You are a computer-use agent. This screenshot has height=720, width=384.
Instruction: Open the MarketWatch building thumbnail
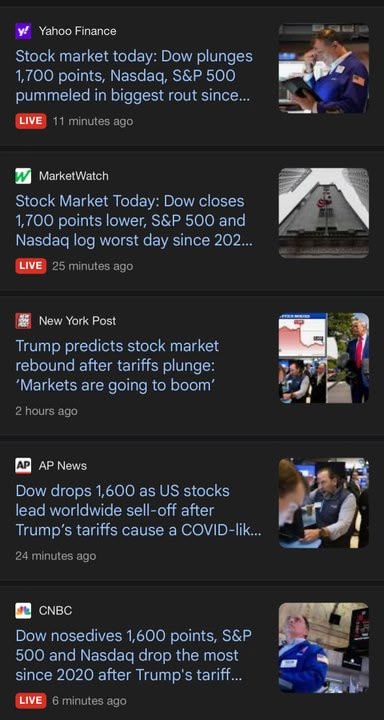[324, 213]
